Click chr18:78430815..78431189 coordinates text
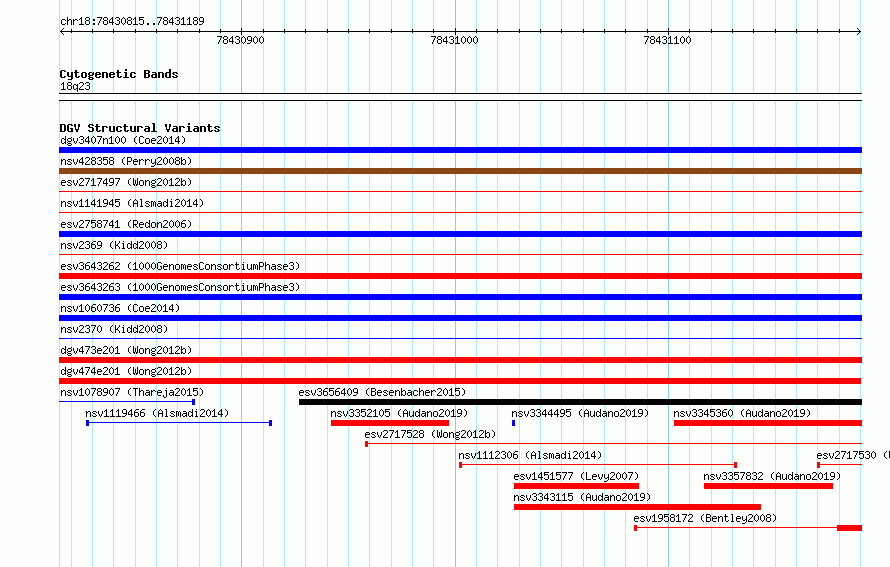Image resolution: width=890 pixels, height=567 pixels. coord(132,21)
